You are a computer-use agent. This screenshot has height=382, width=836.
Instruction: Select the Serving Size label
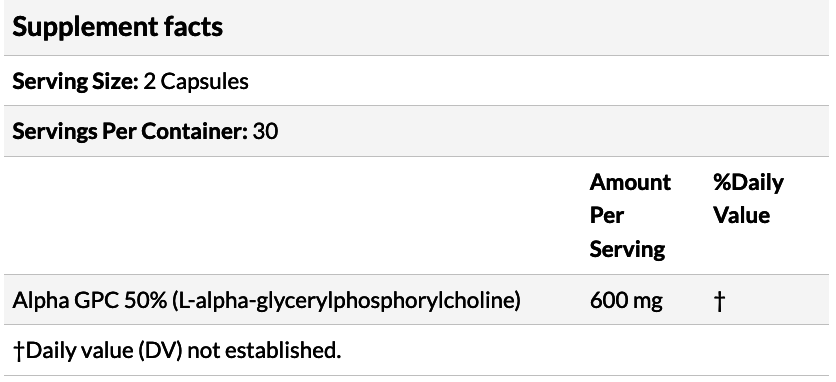(75, 82)
